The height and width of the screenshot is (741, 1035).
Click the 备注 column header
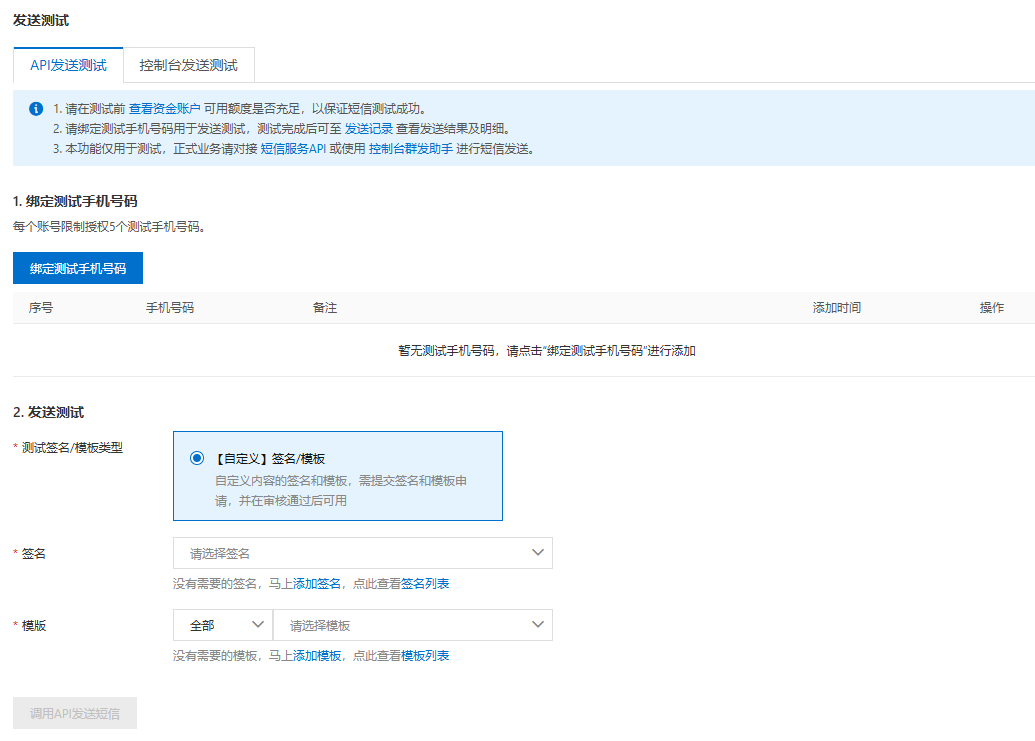point(325,307)
